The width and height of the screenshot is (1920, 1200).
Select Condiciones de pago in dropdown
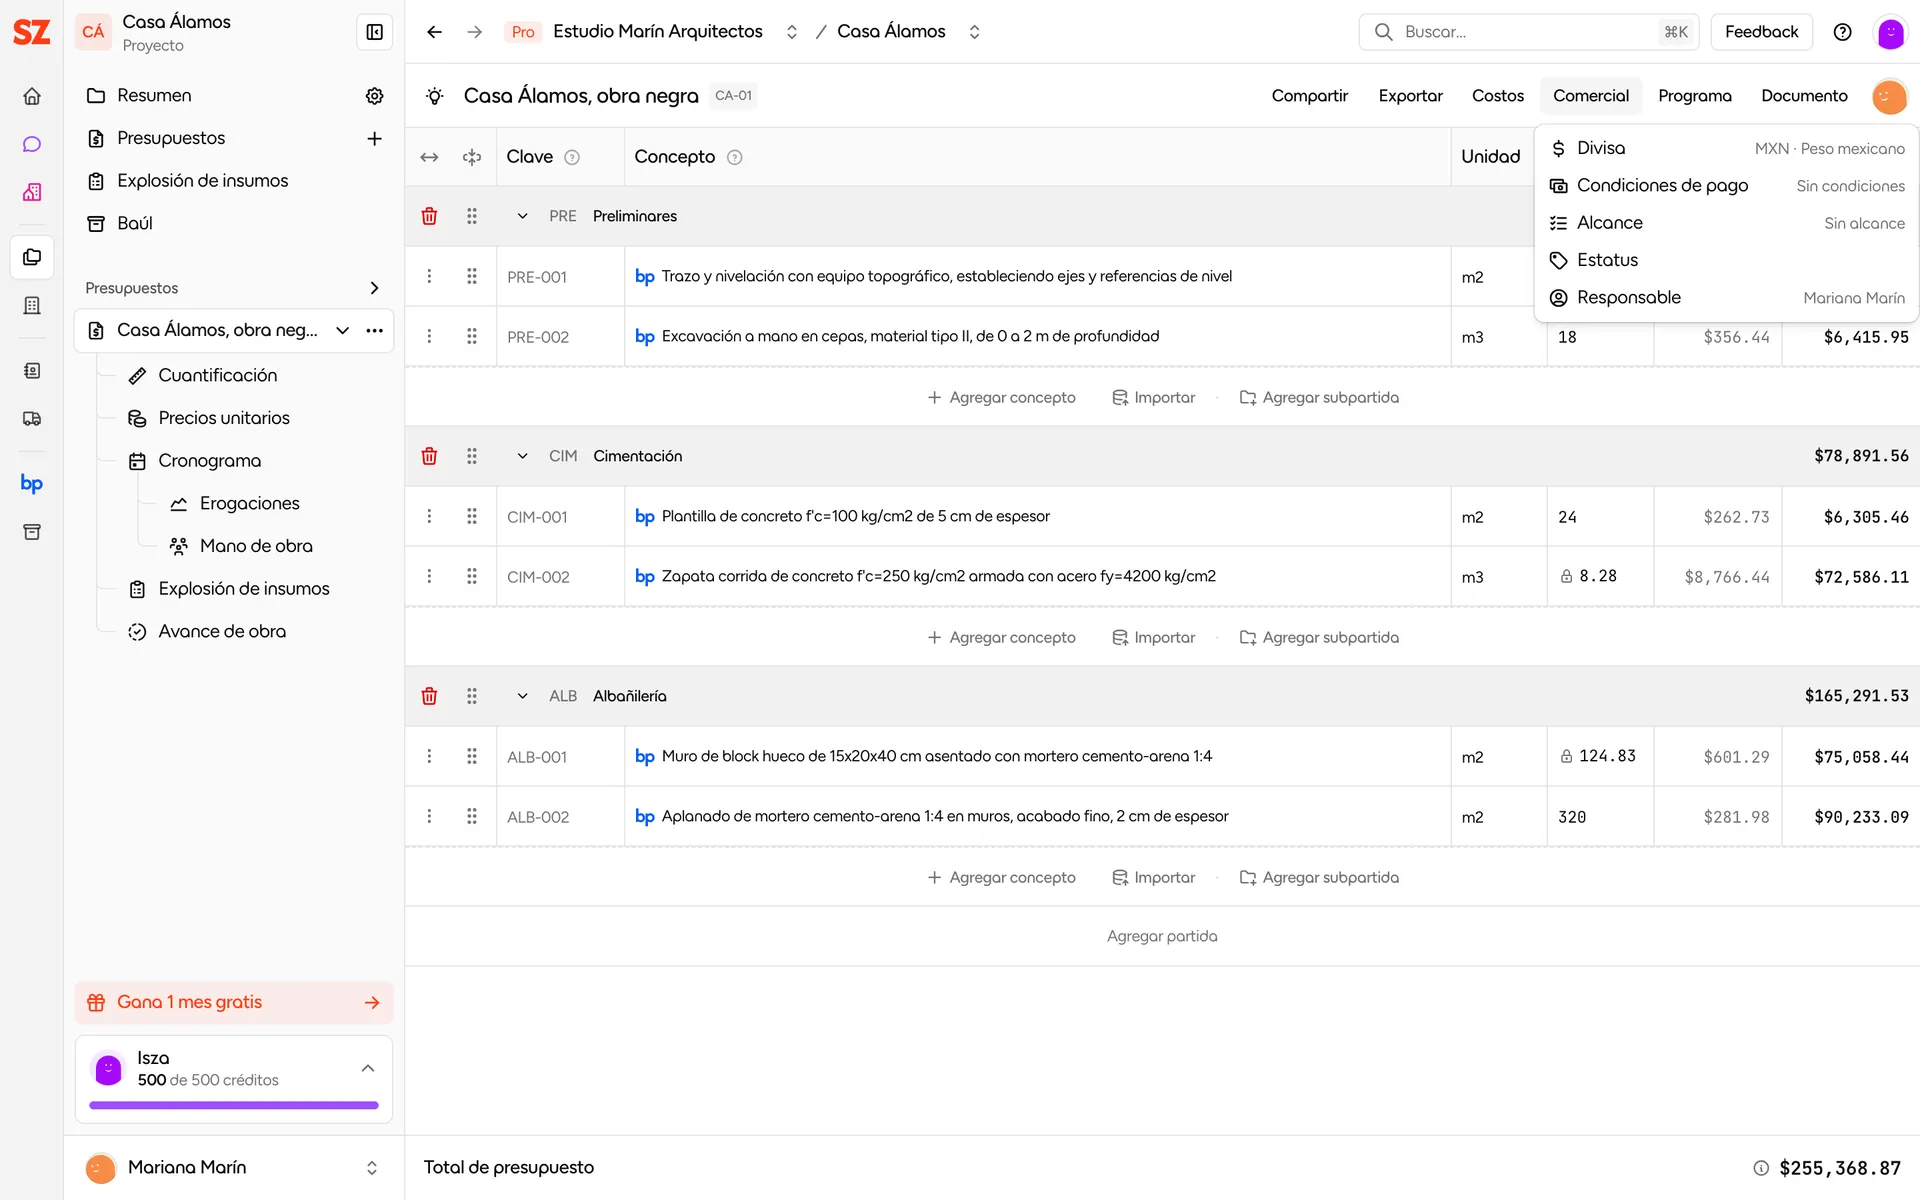tap(1726, 186)
